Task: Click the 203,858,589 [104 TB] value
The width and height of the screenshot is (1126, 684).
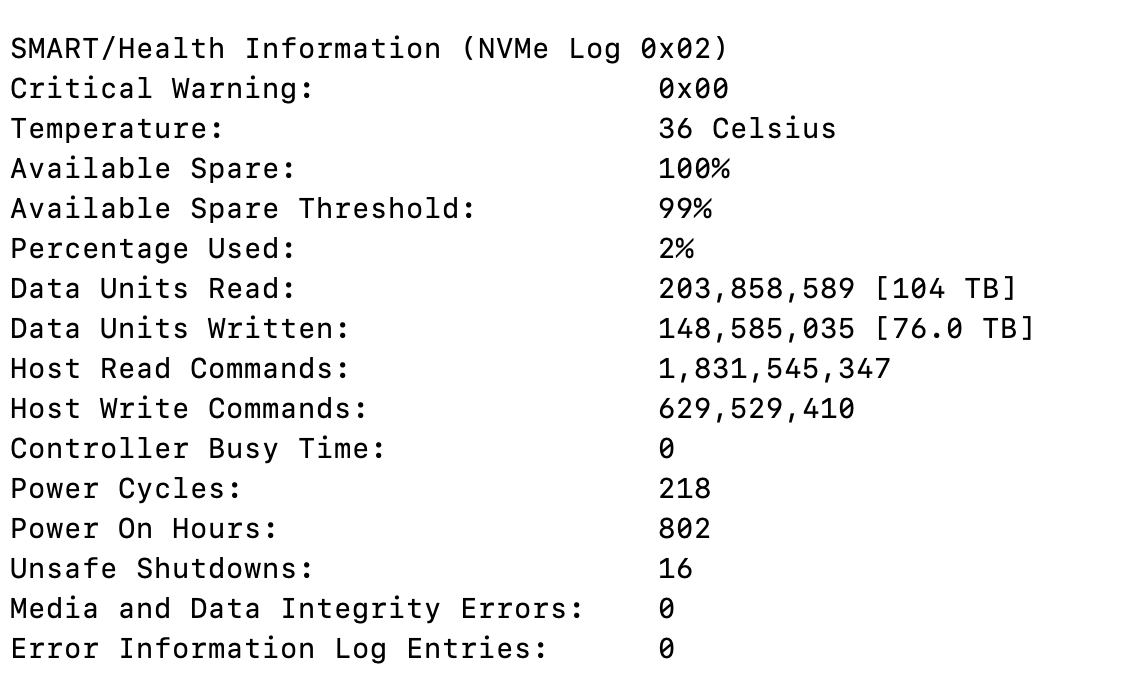Action: pyautogui.click(x=838, y=289)
